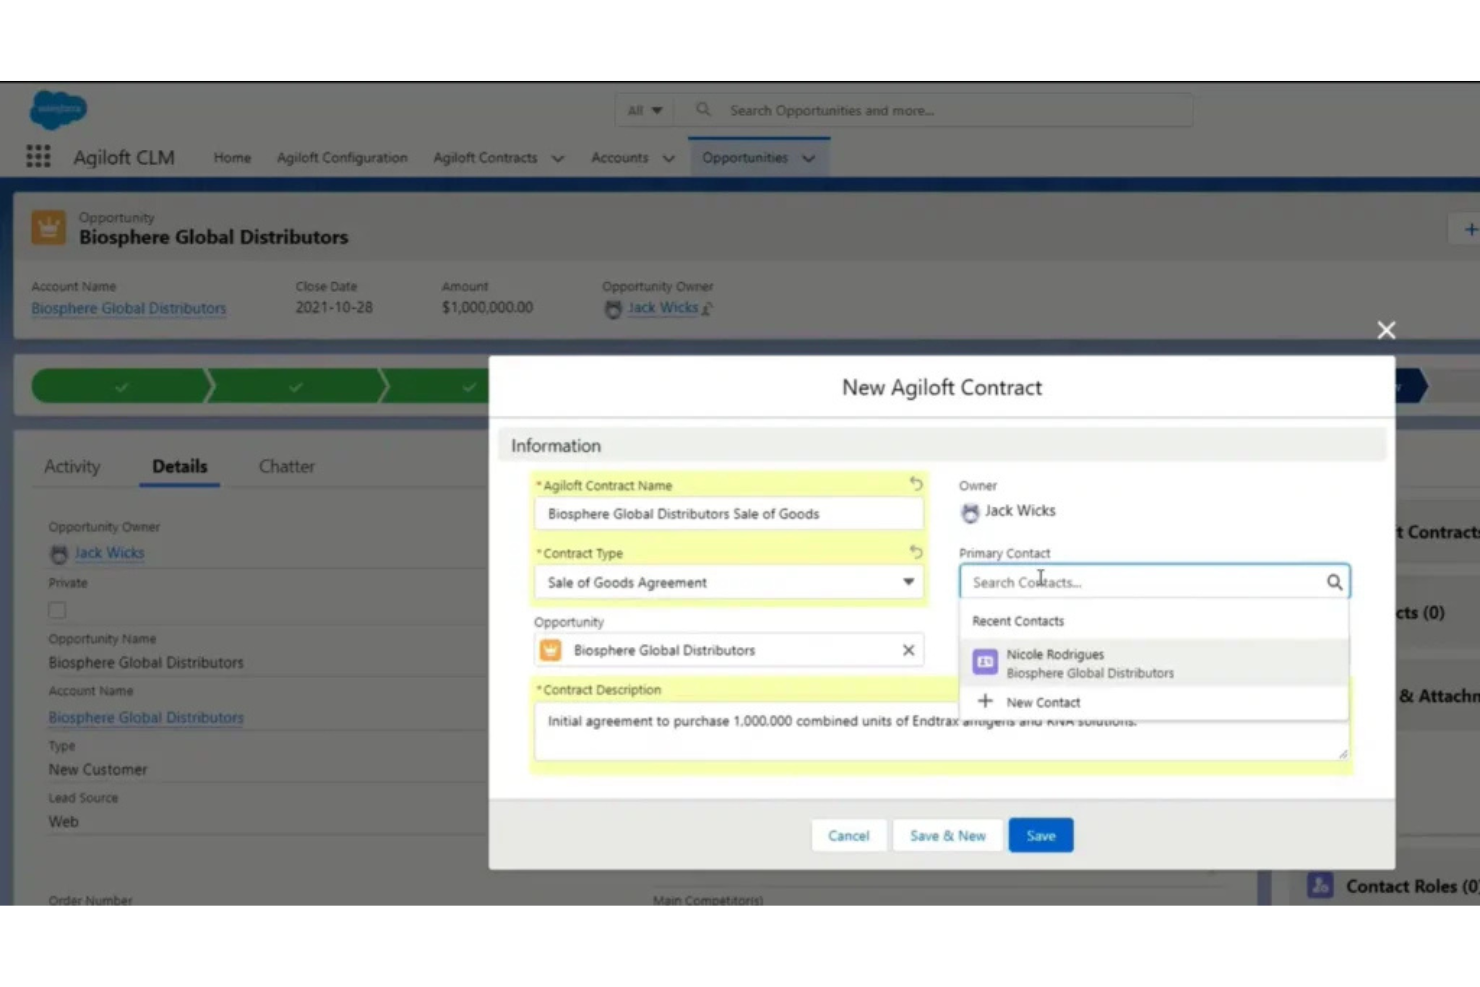The width and height of the screenshot is (1480, 987).
Task: Click the revert icon next to Agiloft Contract Name
Action: point(915,484)
